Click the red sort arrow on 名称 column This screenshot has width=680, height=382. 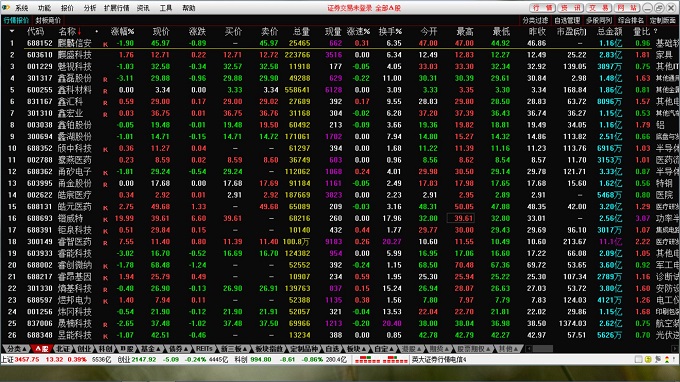click(79, 32)
